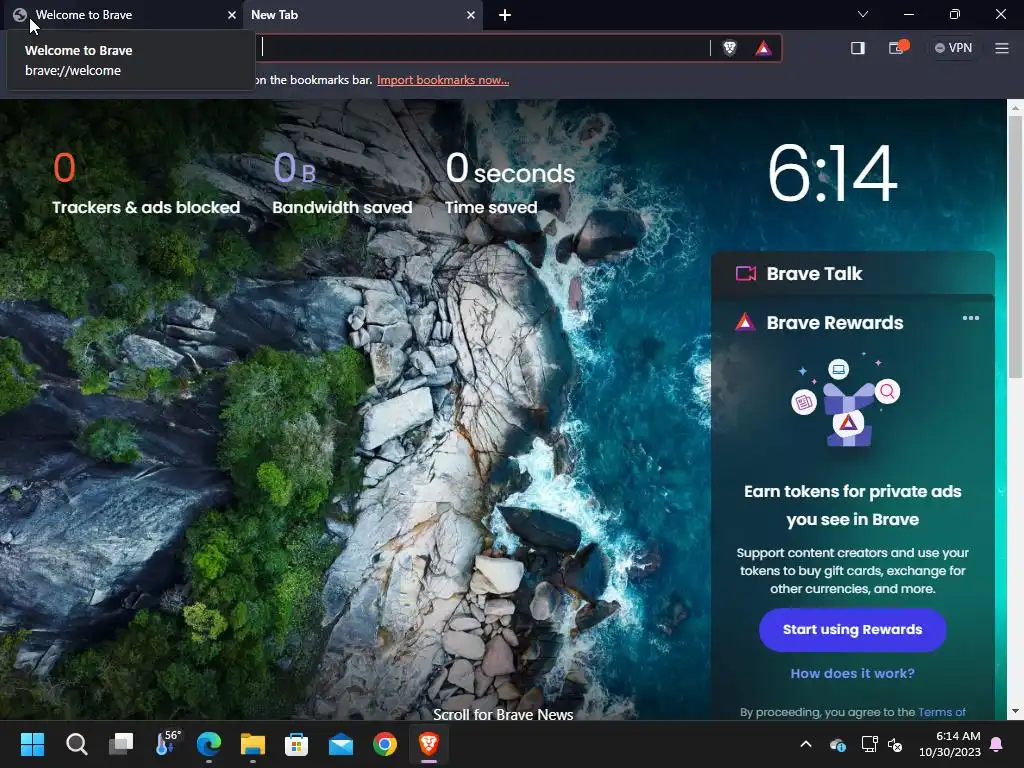Screen dimensions: 1024x768
Task: Click the page scrollbar thumb
Action: tap(1015, 247)
